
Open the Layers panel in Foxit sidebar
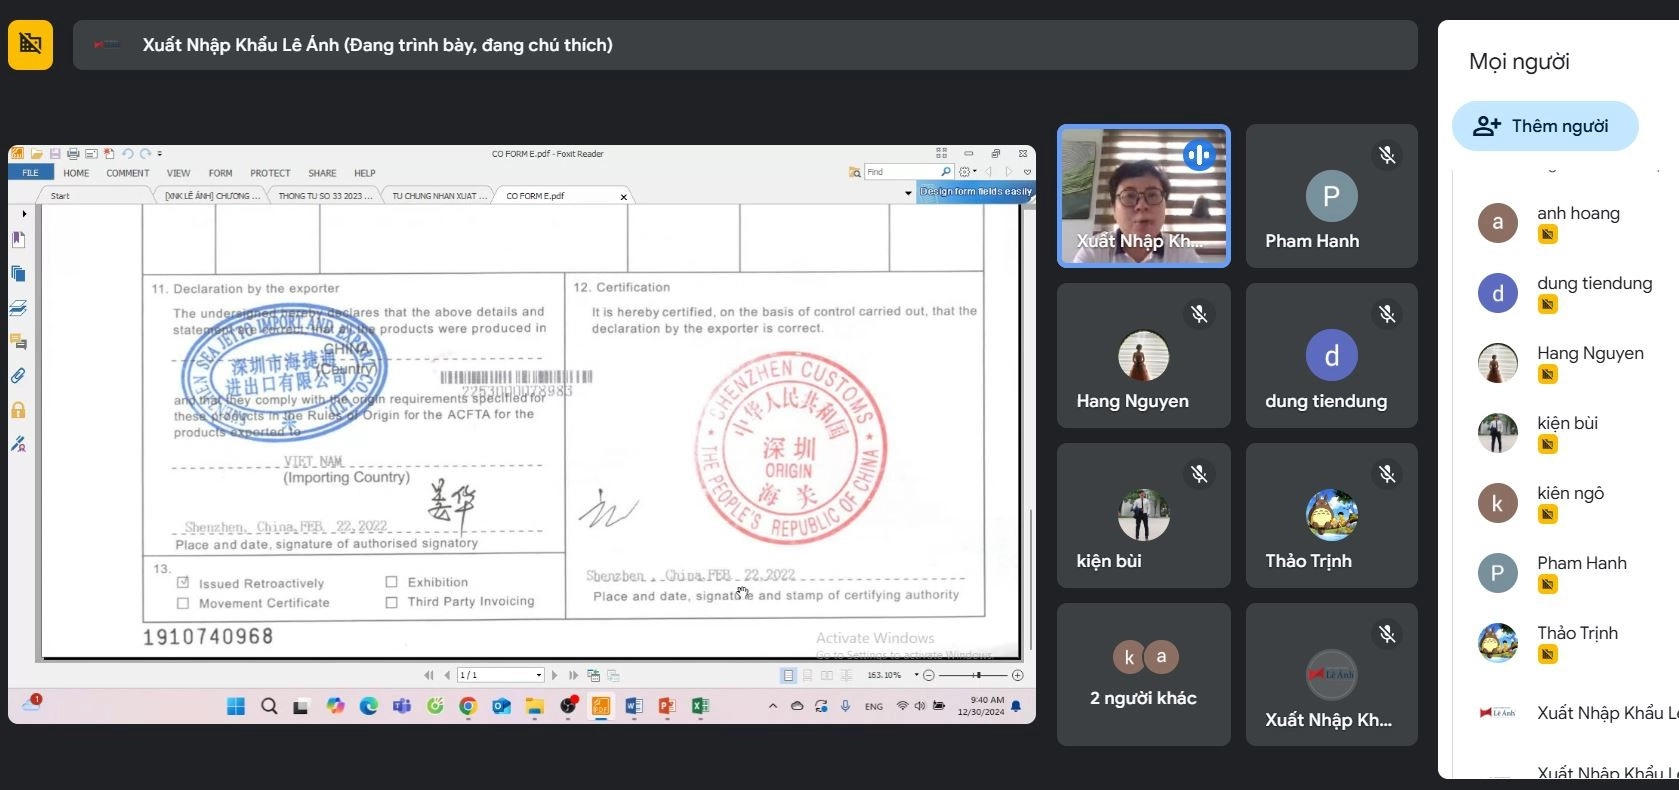click(x=18, y=308)
